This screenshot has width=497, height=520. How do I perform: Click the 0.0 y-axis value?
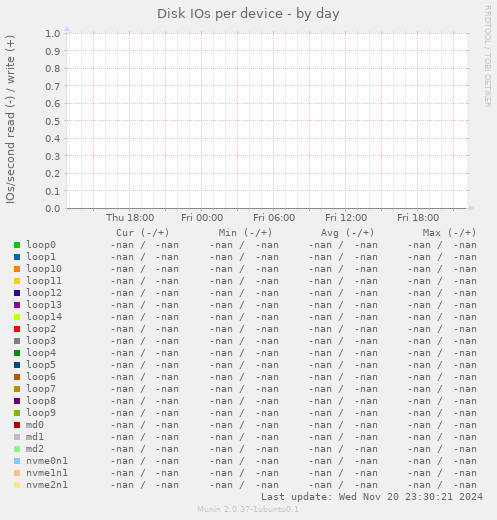53,209
